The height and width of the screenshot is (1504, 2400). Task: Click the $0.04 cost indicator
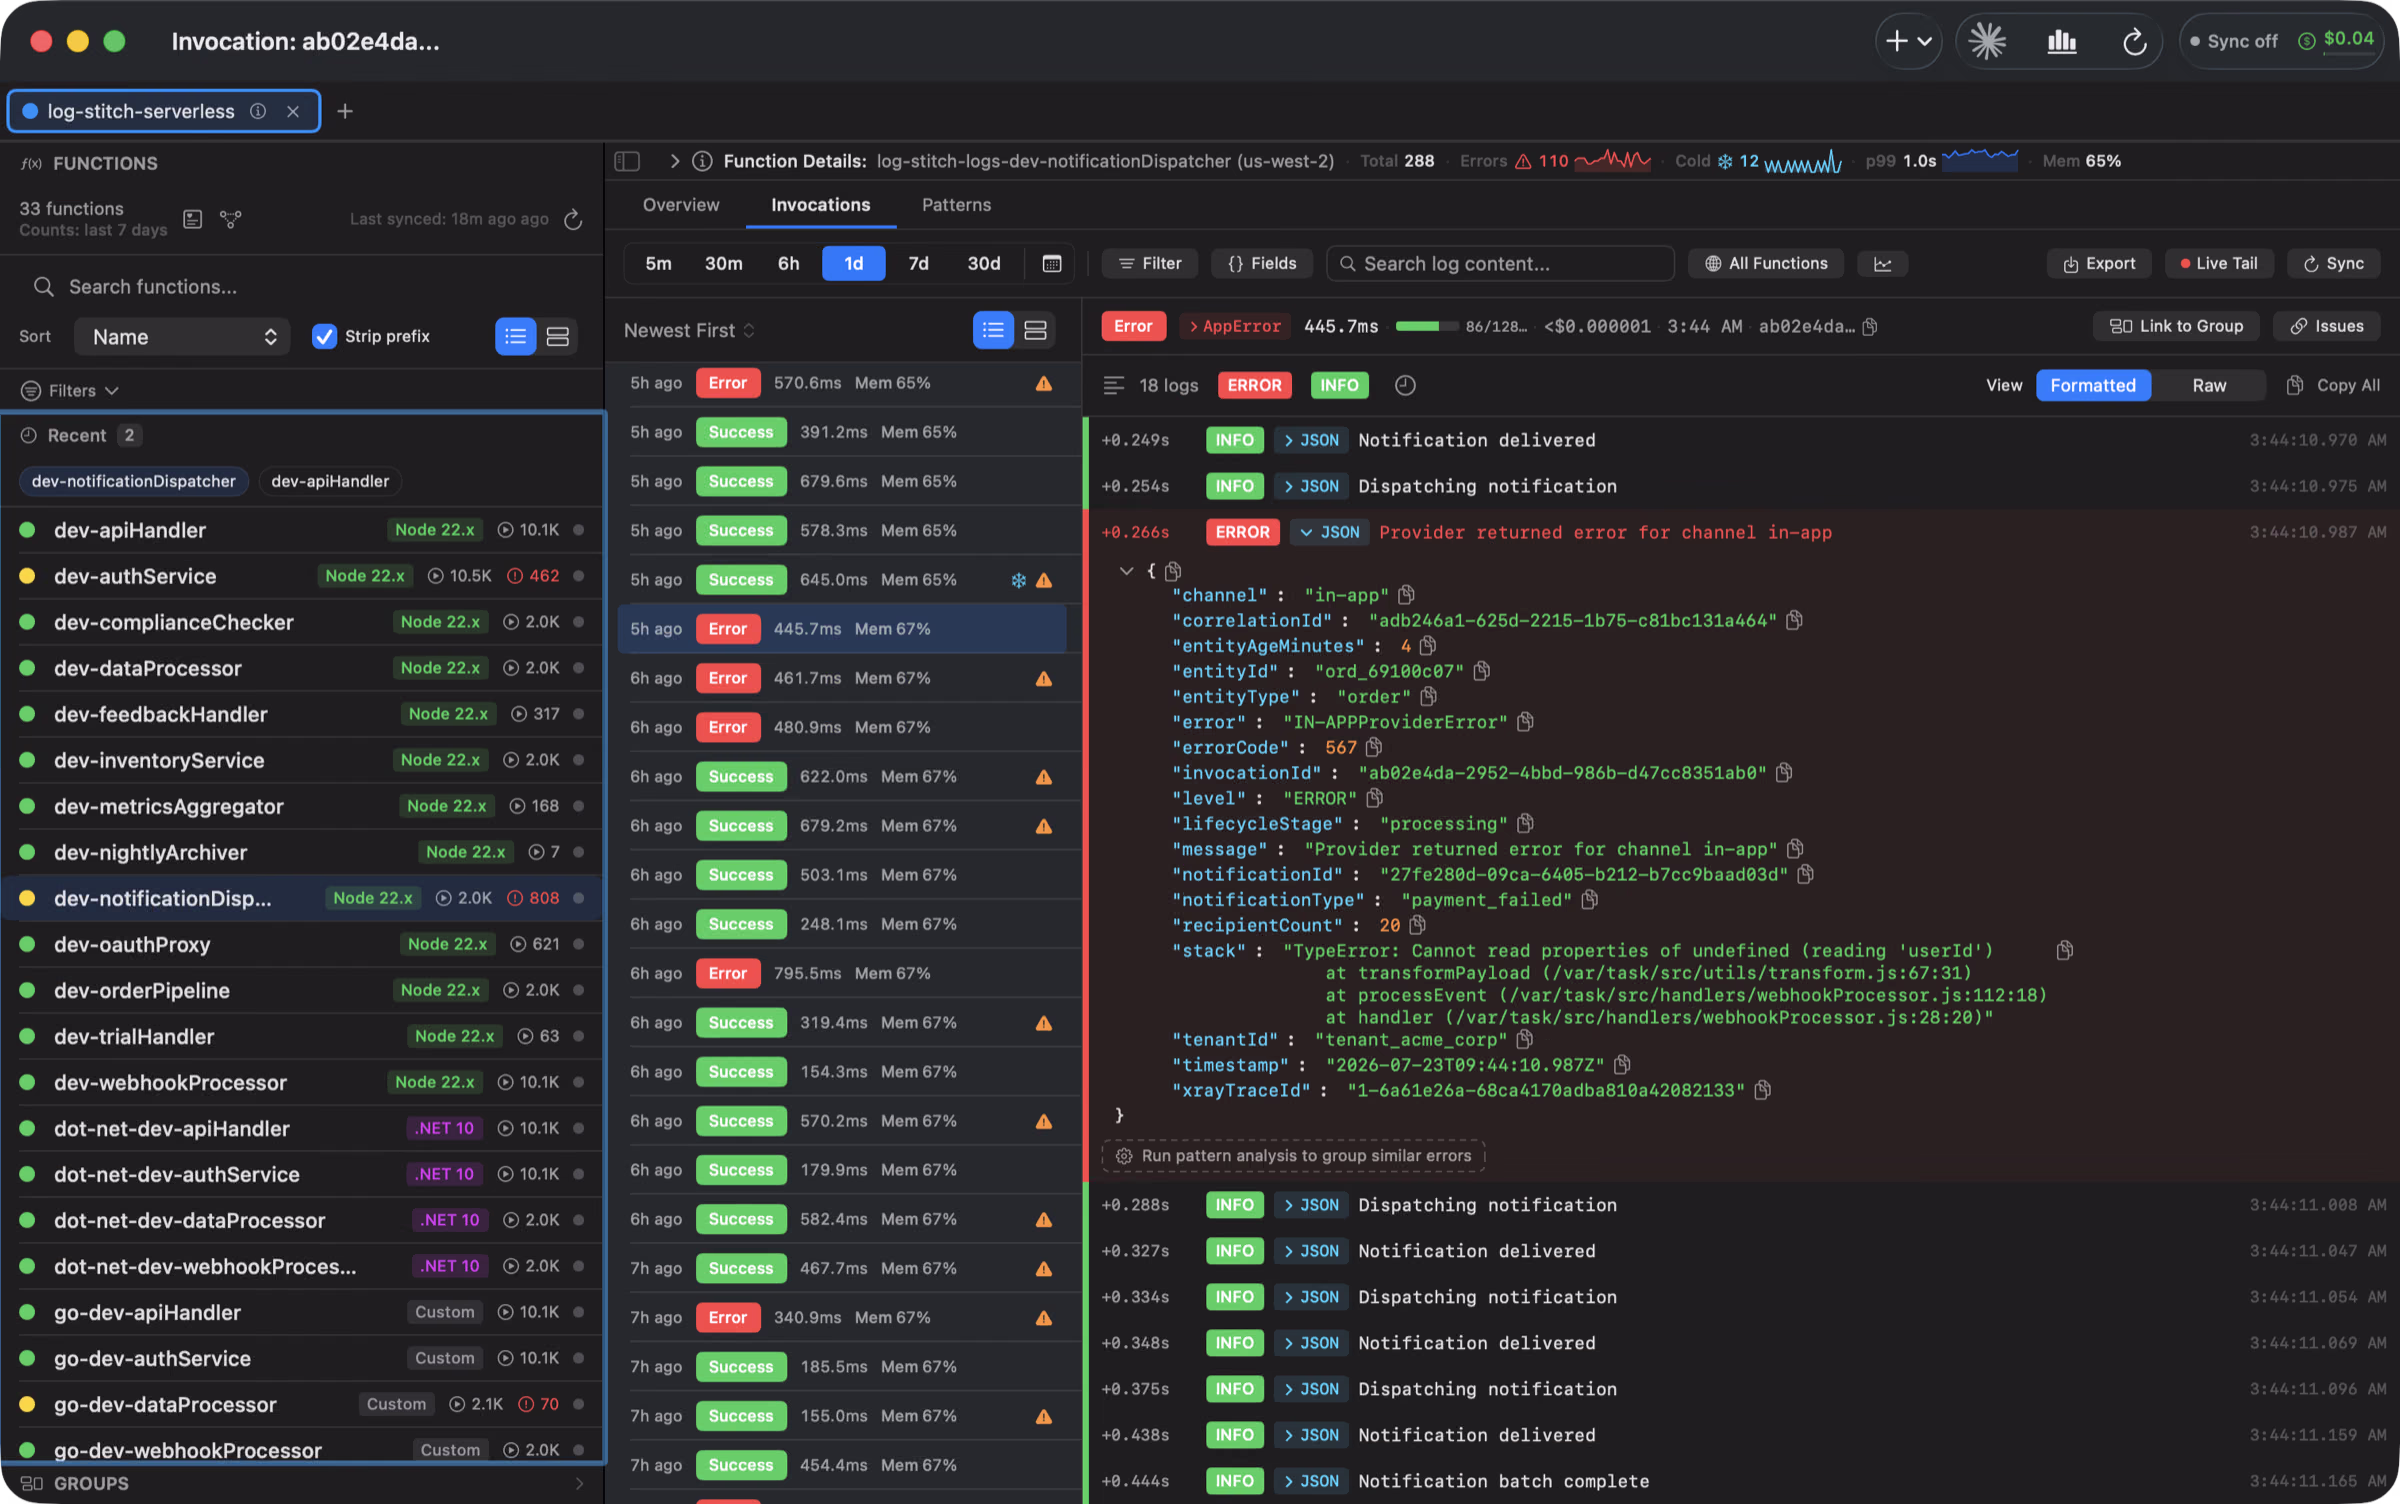(x=2336, y=40)
